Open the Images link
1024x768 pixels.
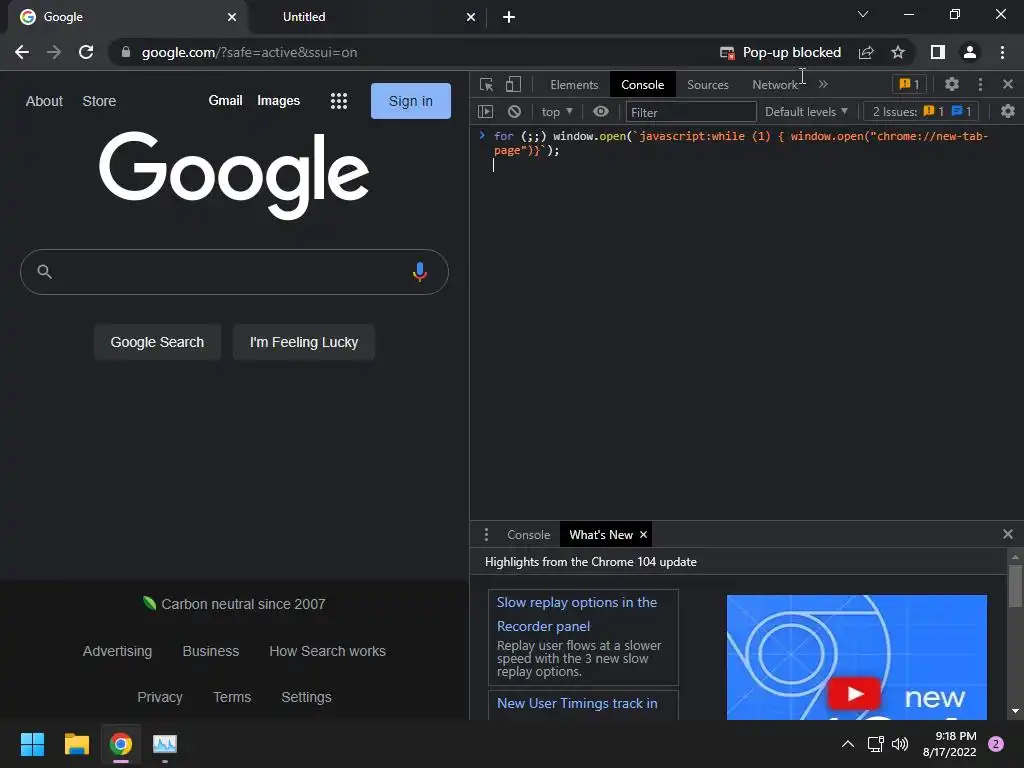coord(279,101)
